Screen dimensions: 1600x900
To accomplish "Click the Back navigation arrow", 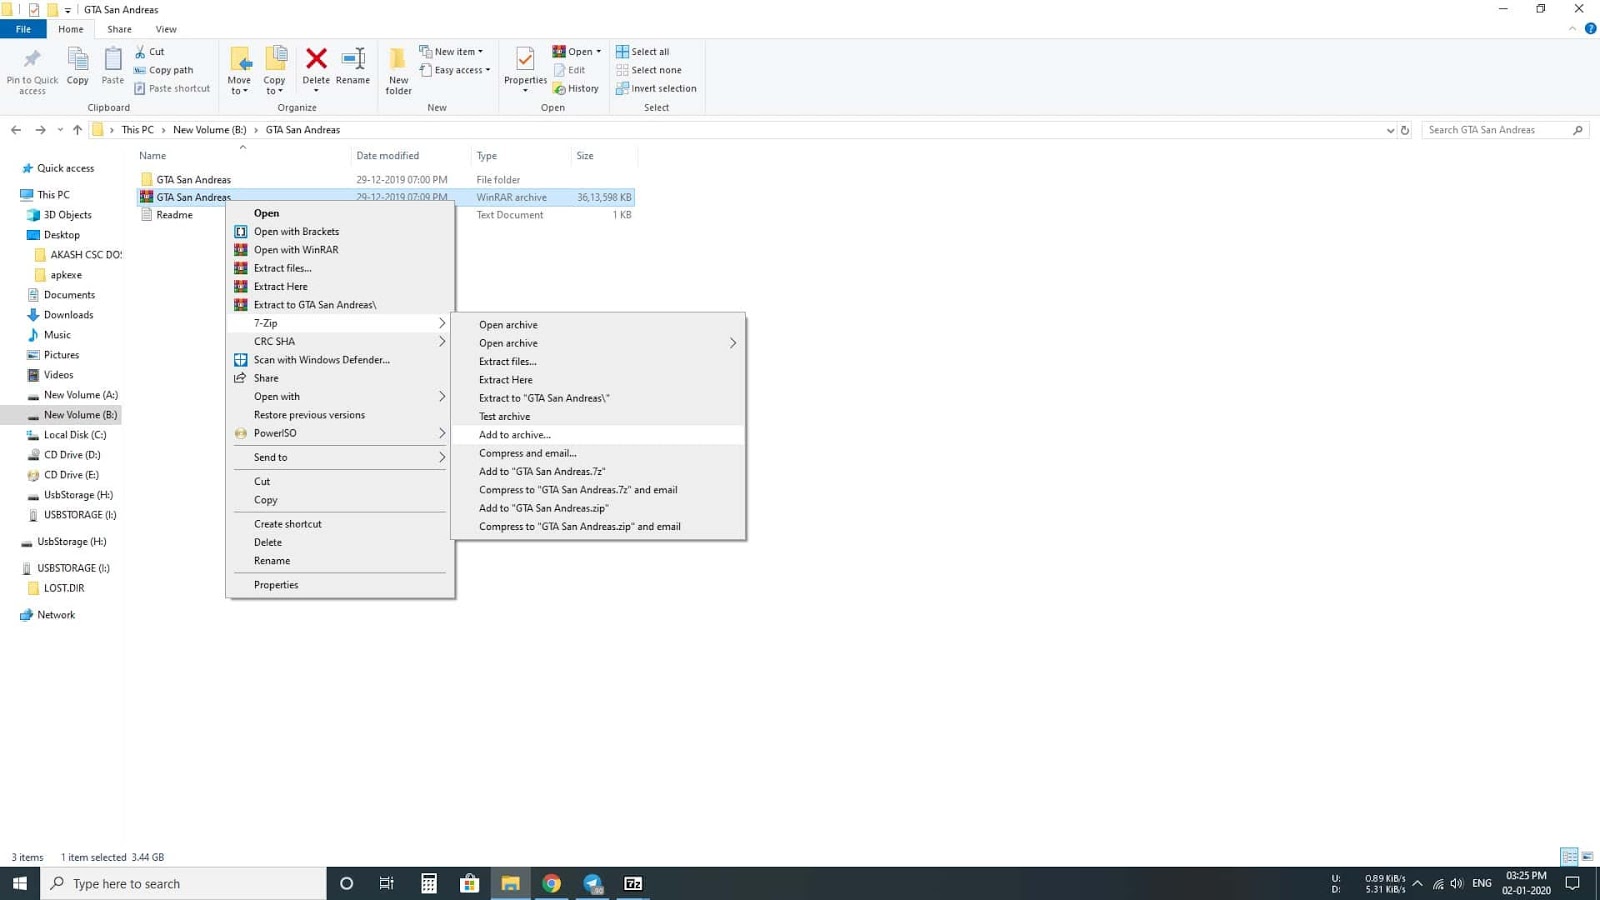I will [x=16, y=130].
